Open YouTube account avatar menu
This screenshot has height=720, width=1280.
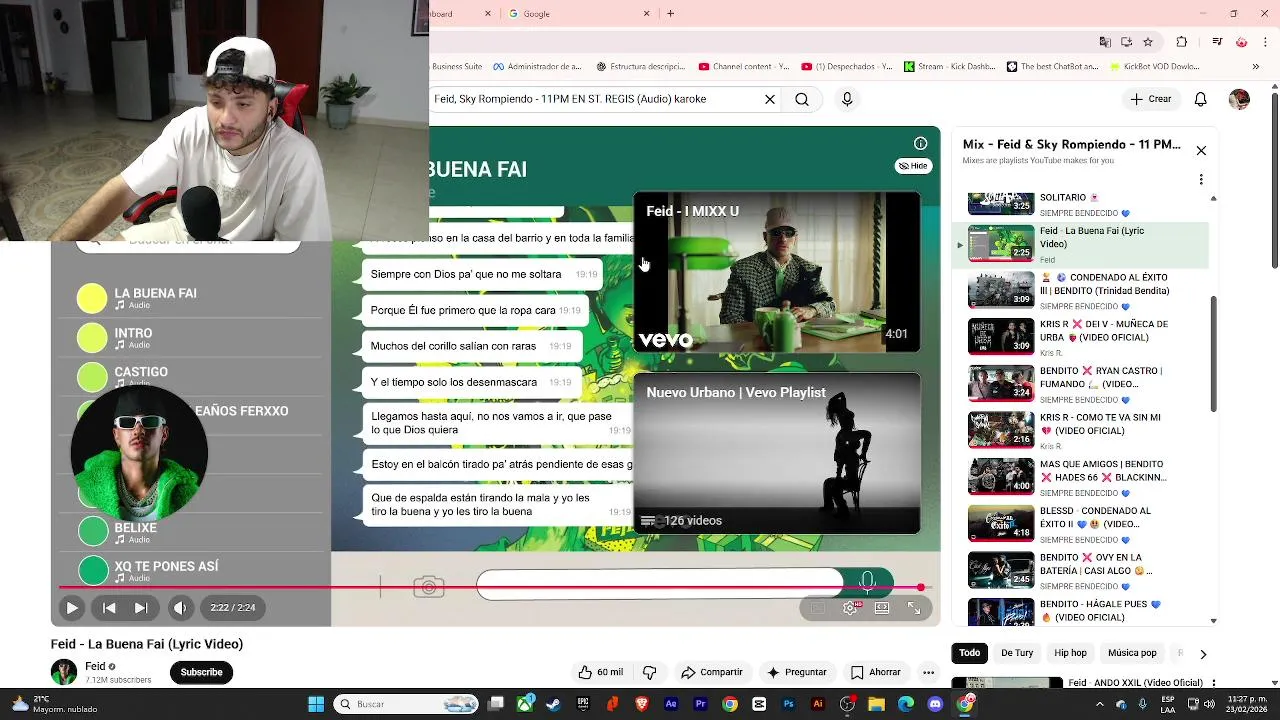(1239, 99)
